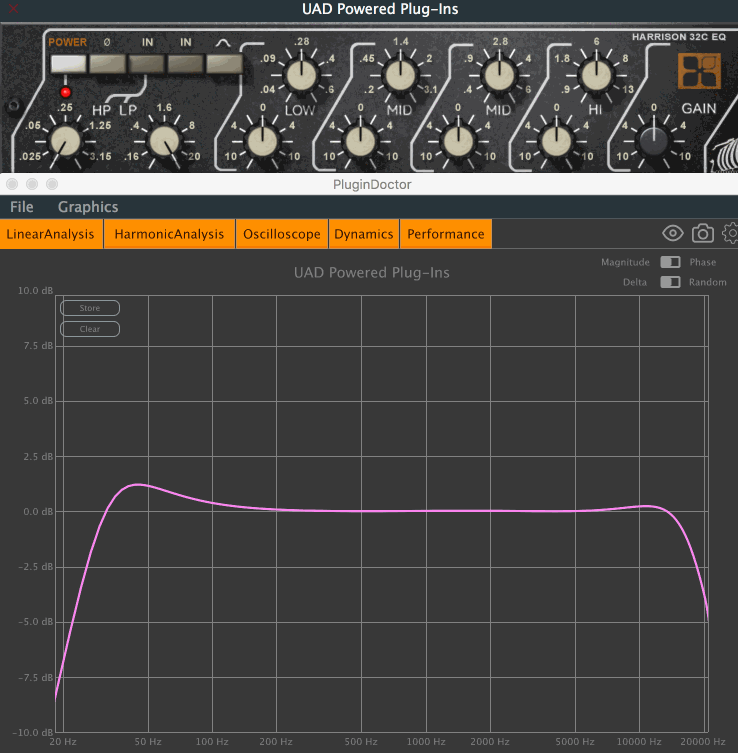Click the high-MID band gain knob
Viewport: 738px width, 753px height.
[459, 142]
